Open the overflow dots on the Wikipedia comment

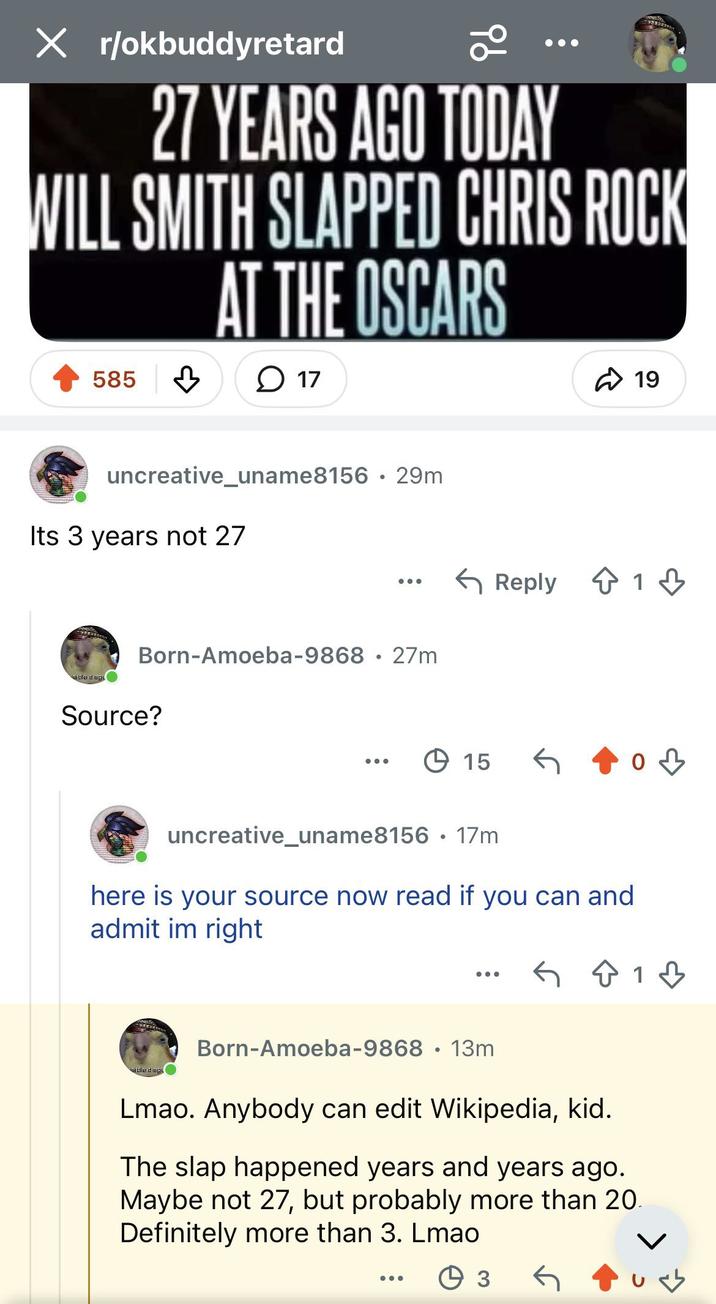pyautogui.click(x=392, y=1278)
